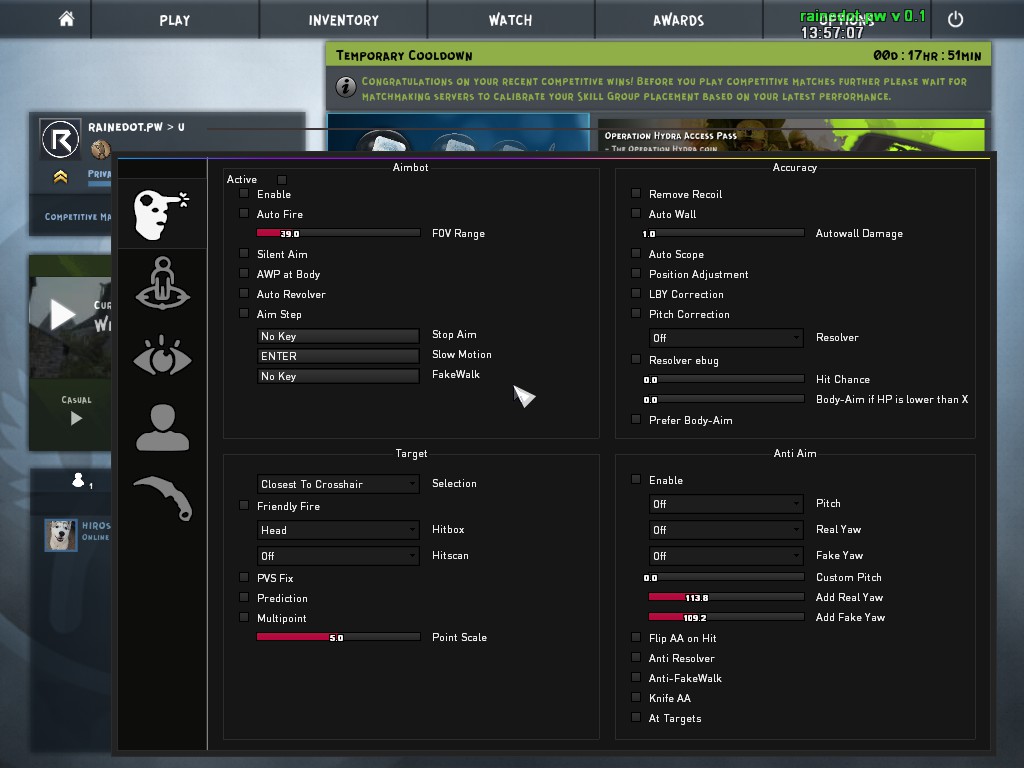Open the Head hitbox dropdown
1024x768 pixels.
(x=338, y=530)
